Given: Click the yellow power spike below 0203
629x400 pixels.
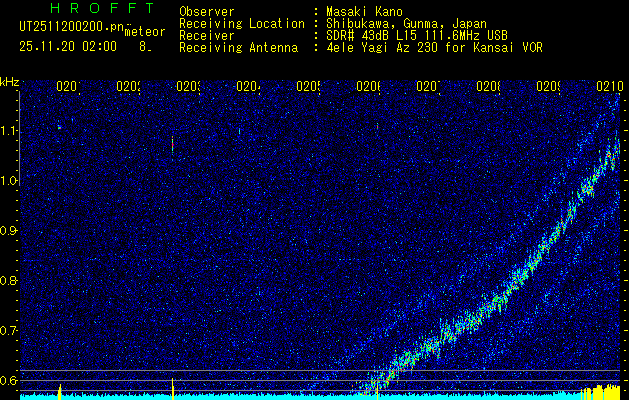Looking at the screenshot, I should tap(172, 388).
